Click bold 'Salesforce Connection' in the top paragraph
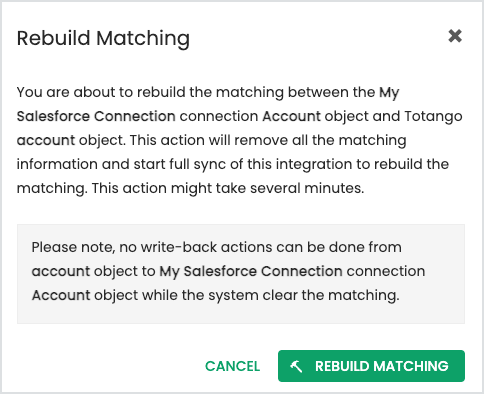 (x=96, y=116)
